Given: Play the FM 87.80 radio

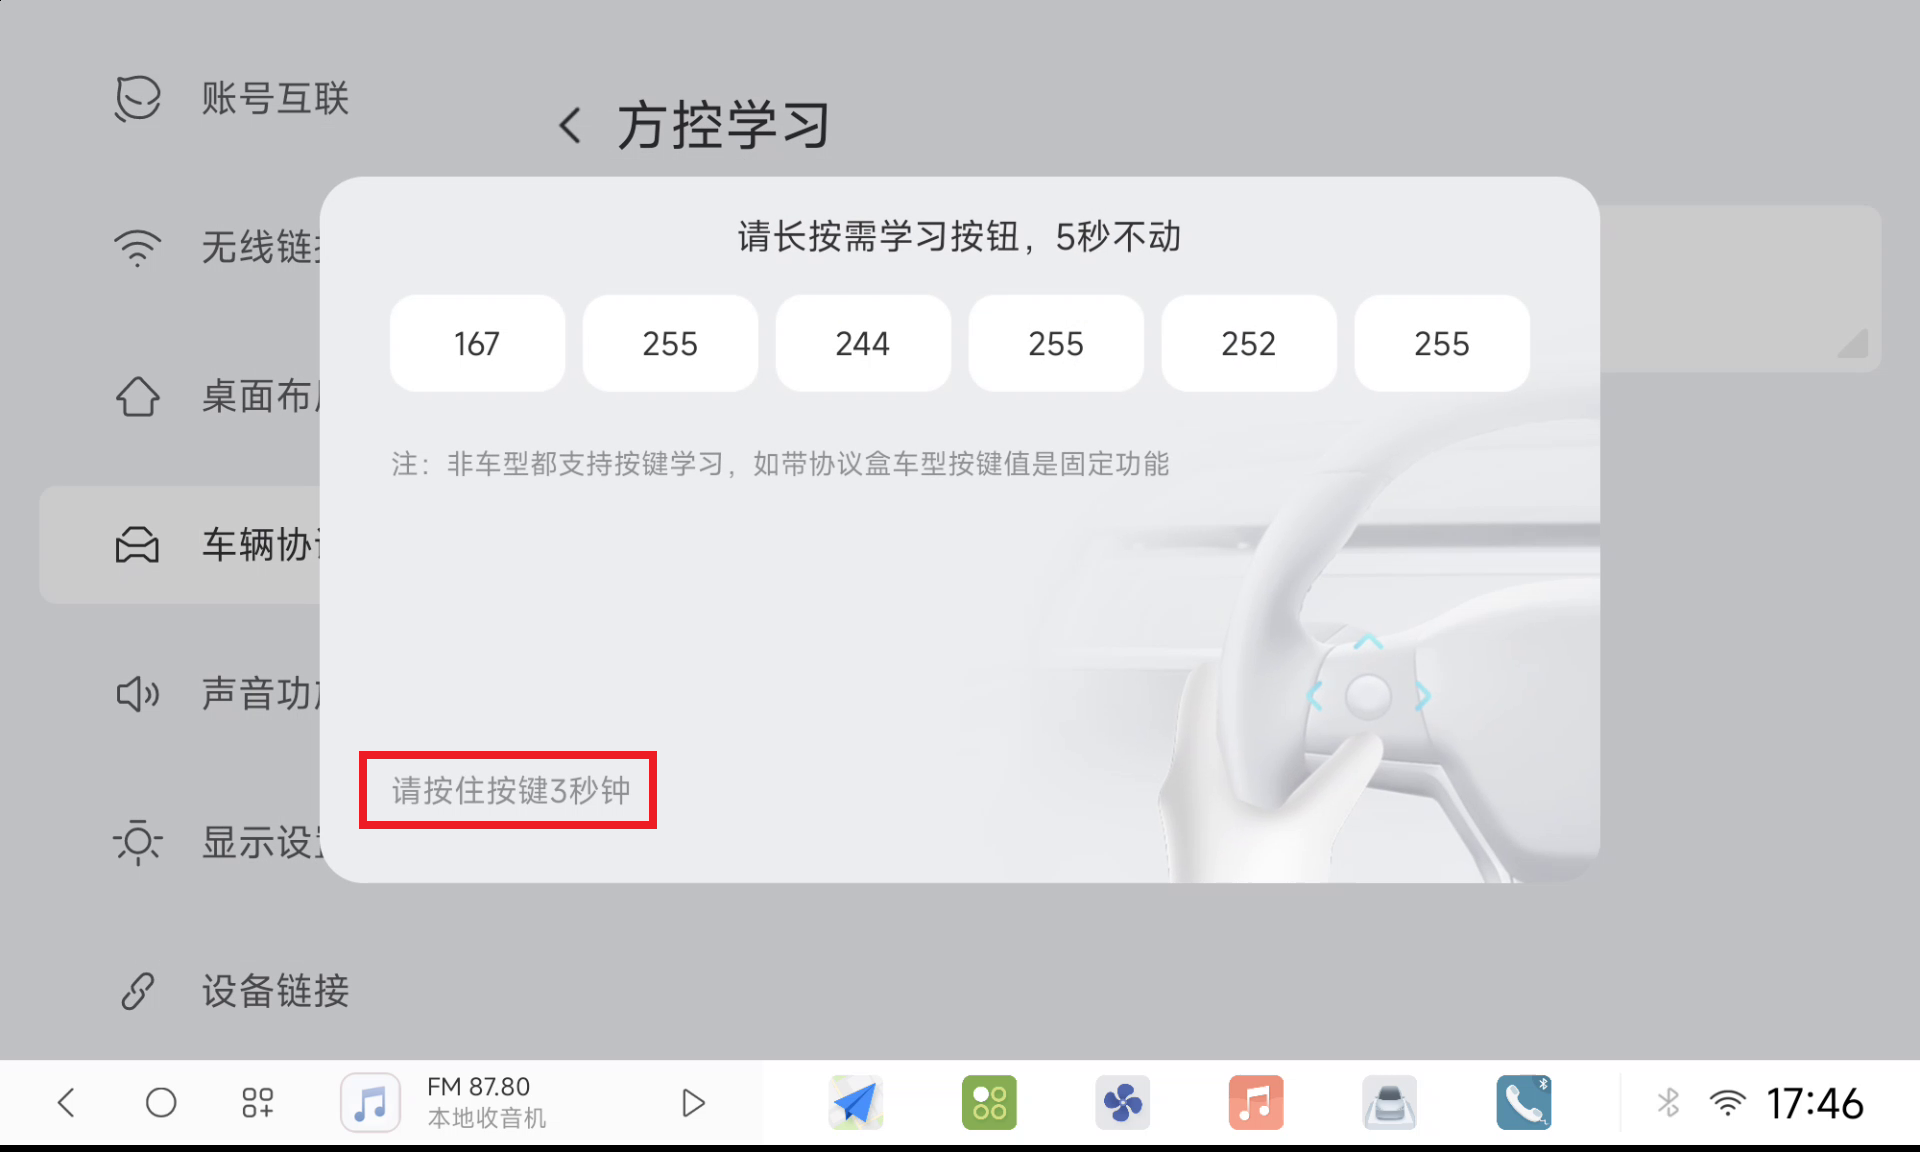Looking at the screenshot, I should (x=693, y=1103).
